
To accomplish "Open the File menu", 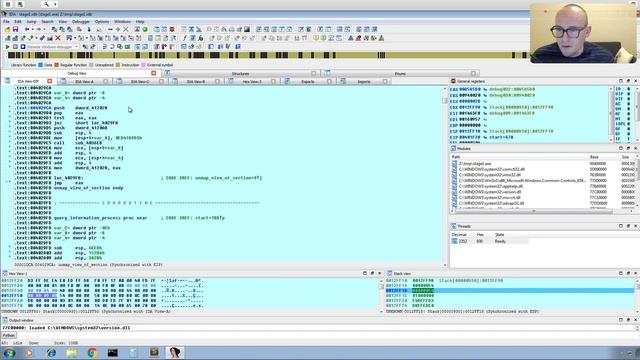I will 6,22.
